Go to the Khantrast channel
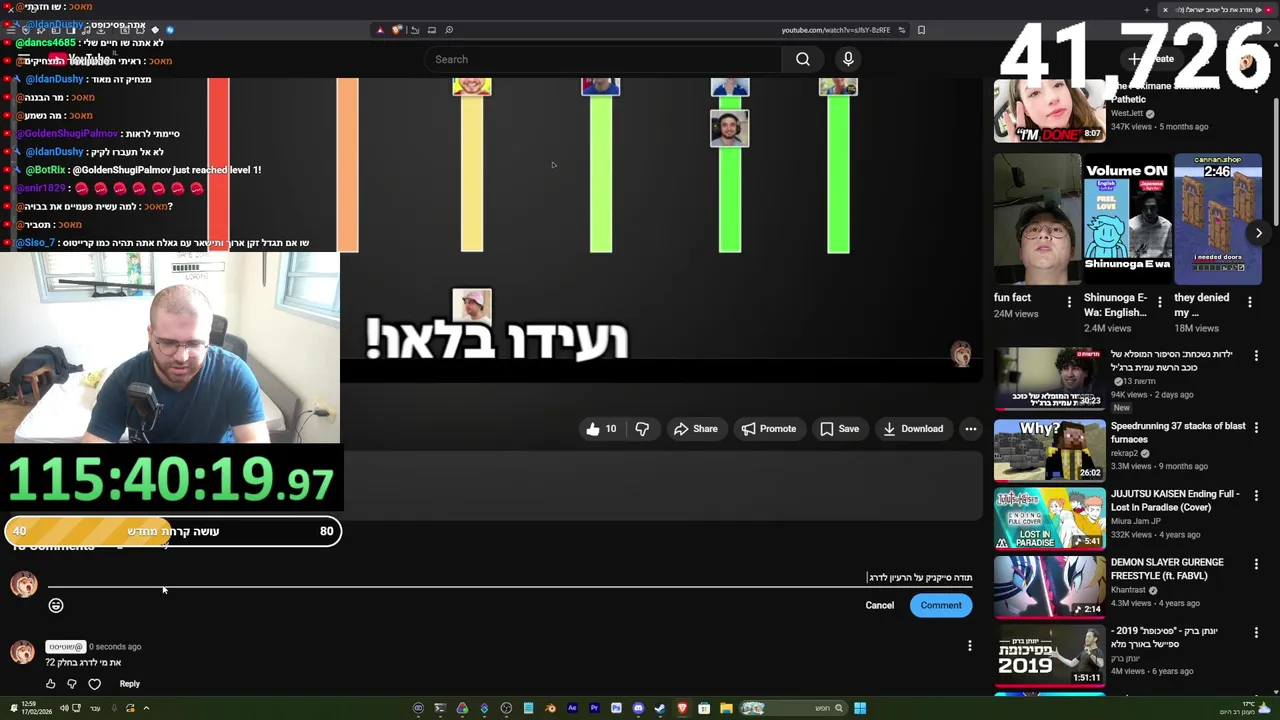The width and height of the screenshot is (1280, 720). click(1129, 590)
